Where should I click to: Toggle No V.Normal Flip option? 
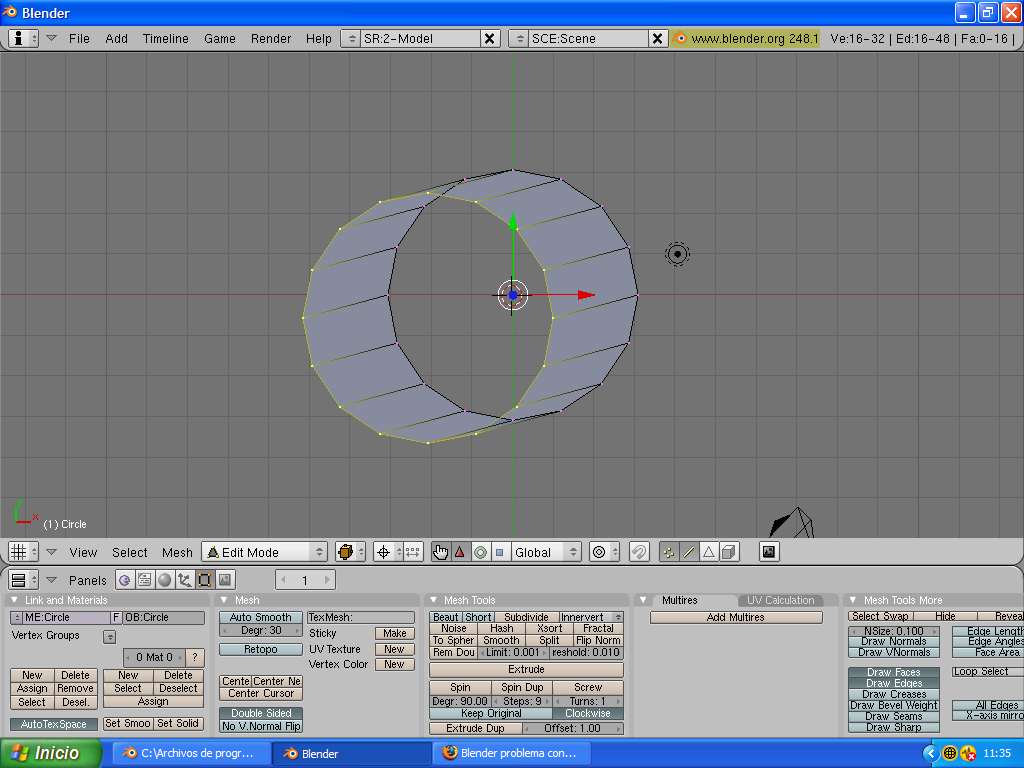point(261,726)
